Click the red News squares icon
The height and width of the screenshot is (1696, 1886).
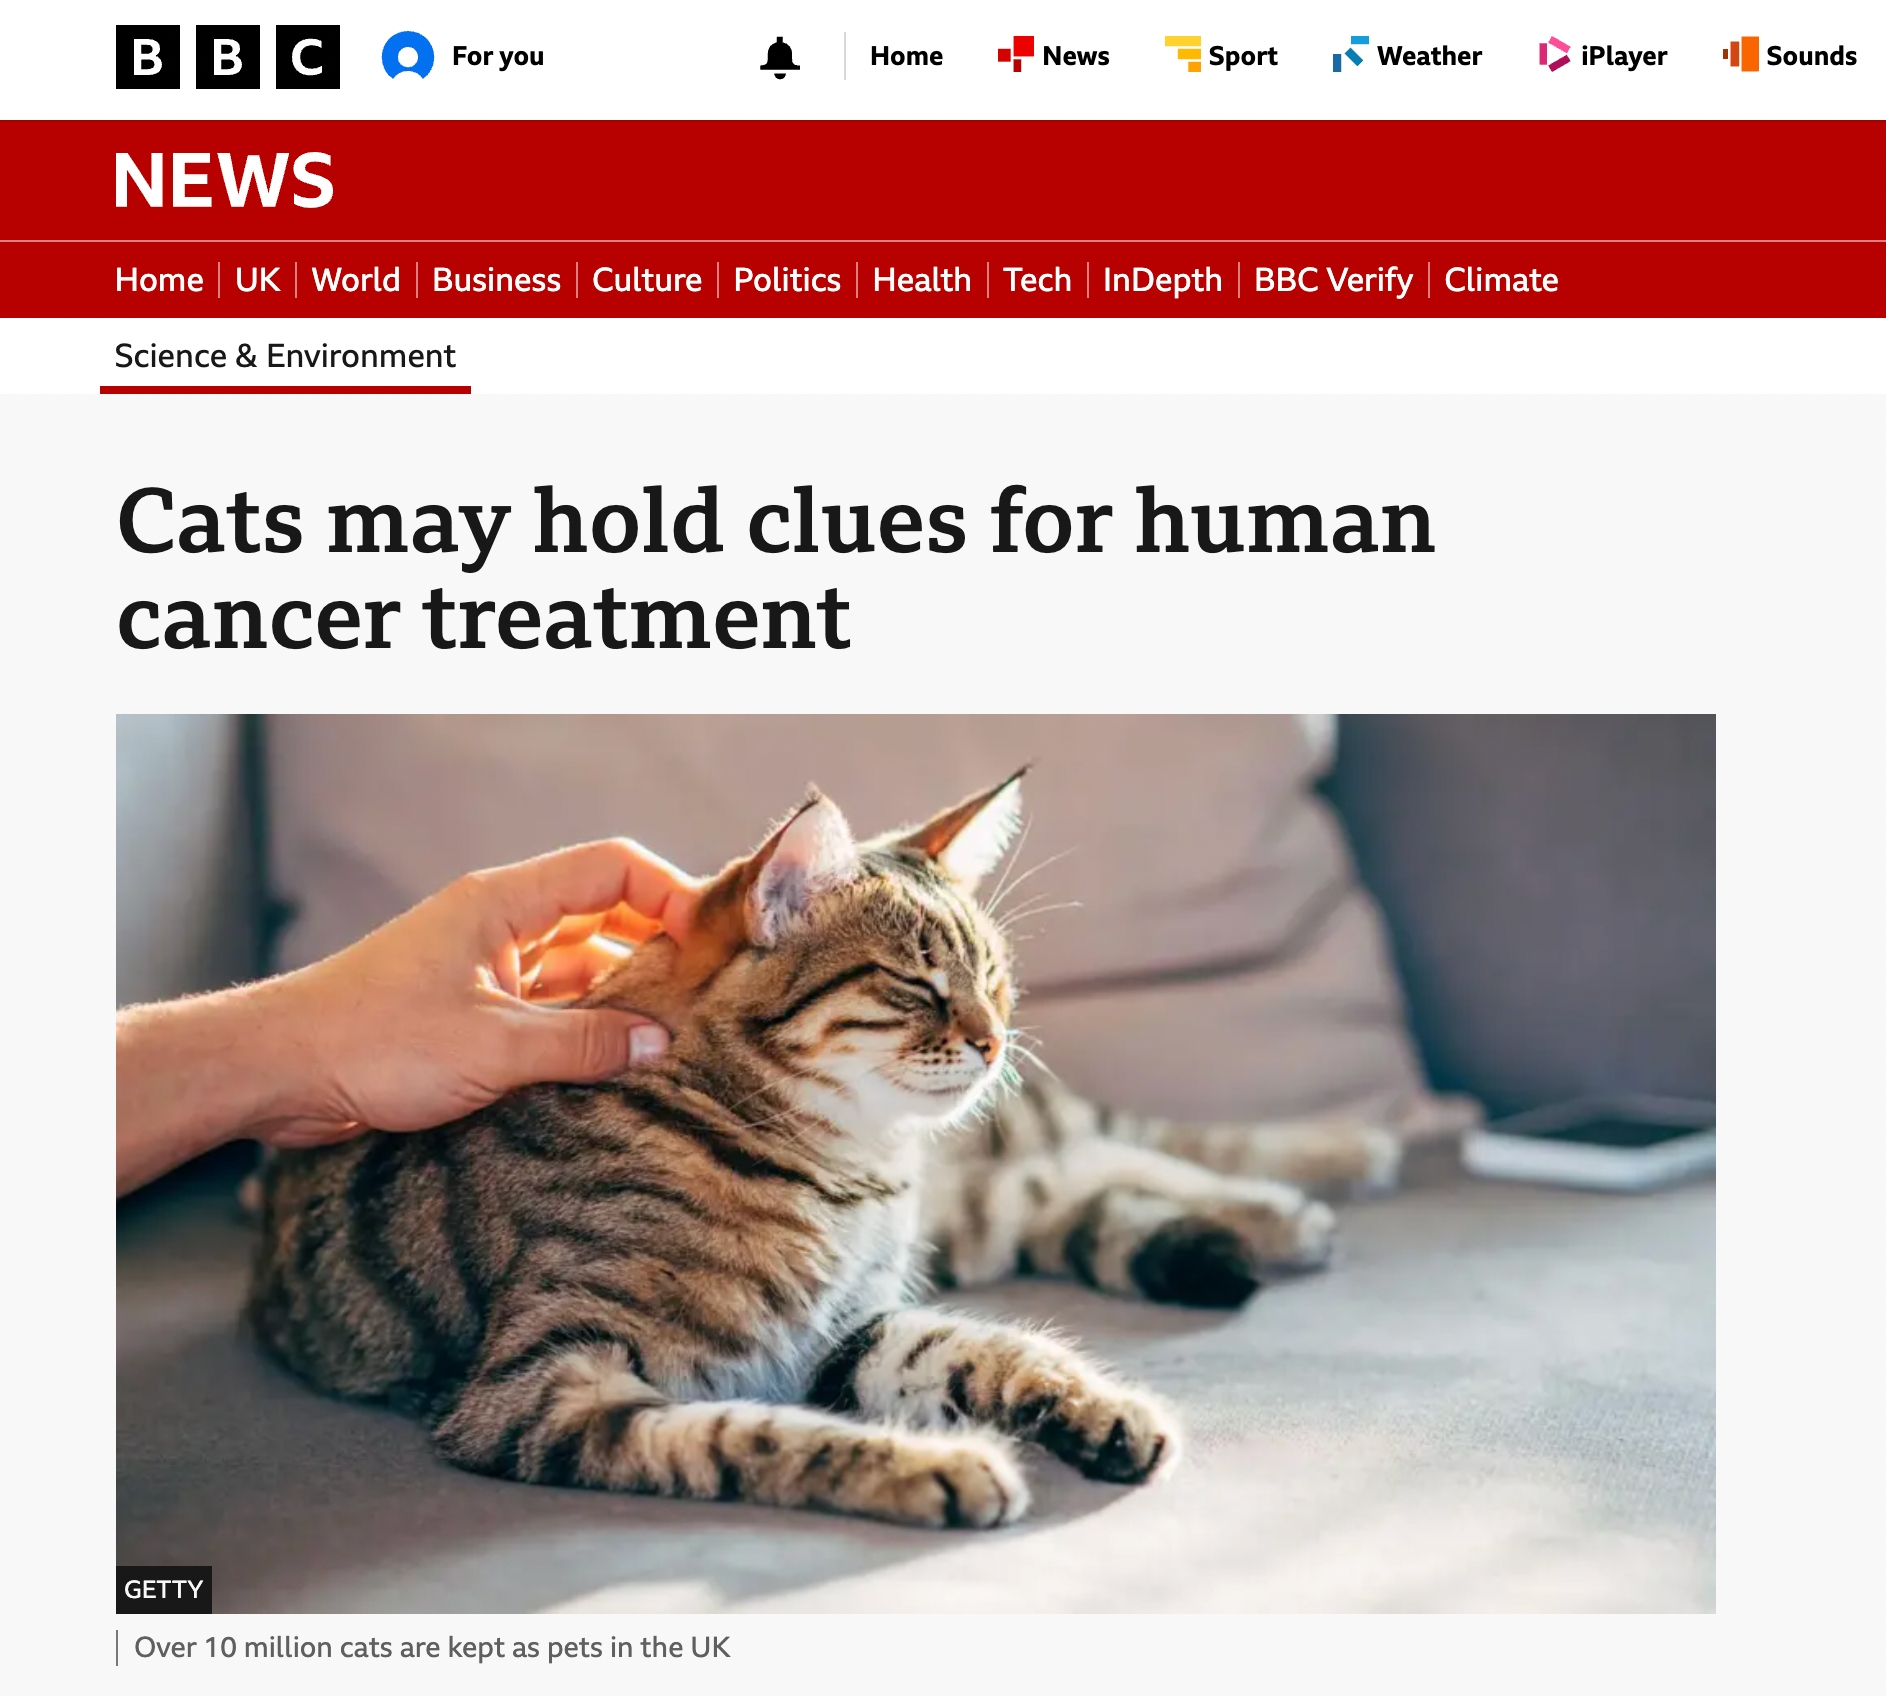point(1015,54)
